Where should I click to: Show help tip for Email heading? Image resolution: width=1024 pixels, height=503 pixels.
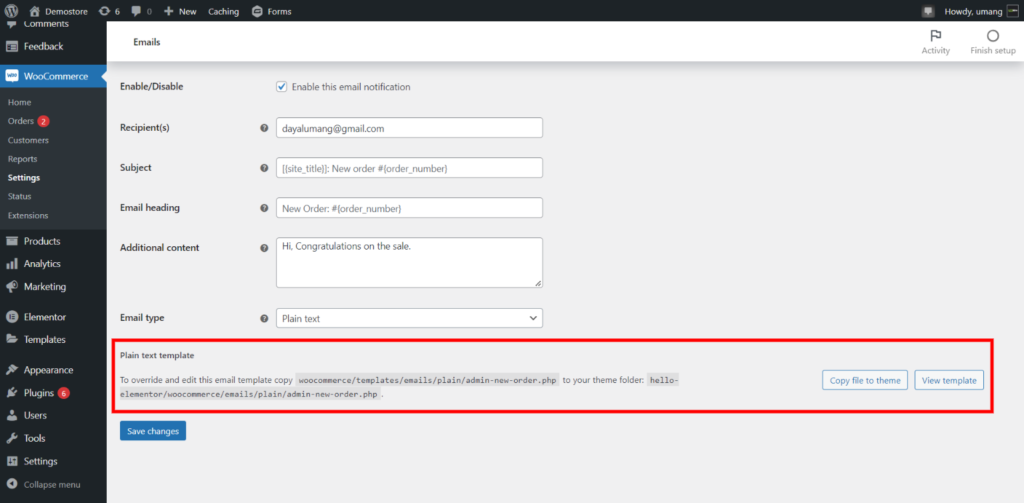264,208
